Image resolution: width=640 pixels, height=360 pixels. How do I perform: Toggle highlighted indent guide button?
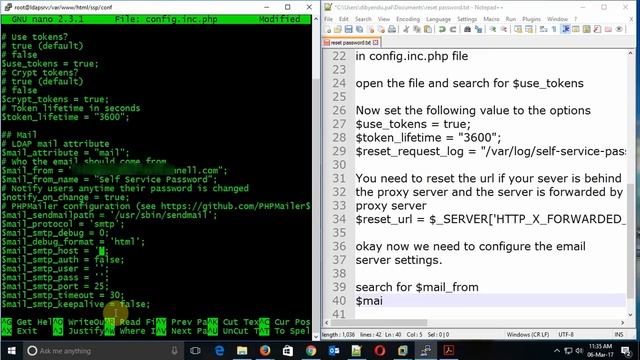point(566,29)
